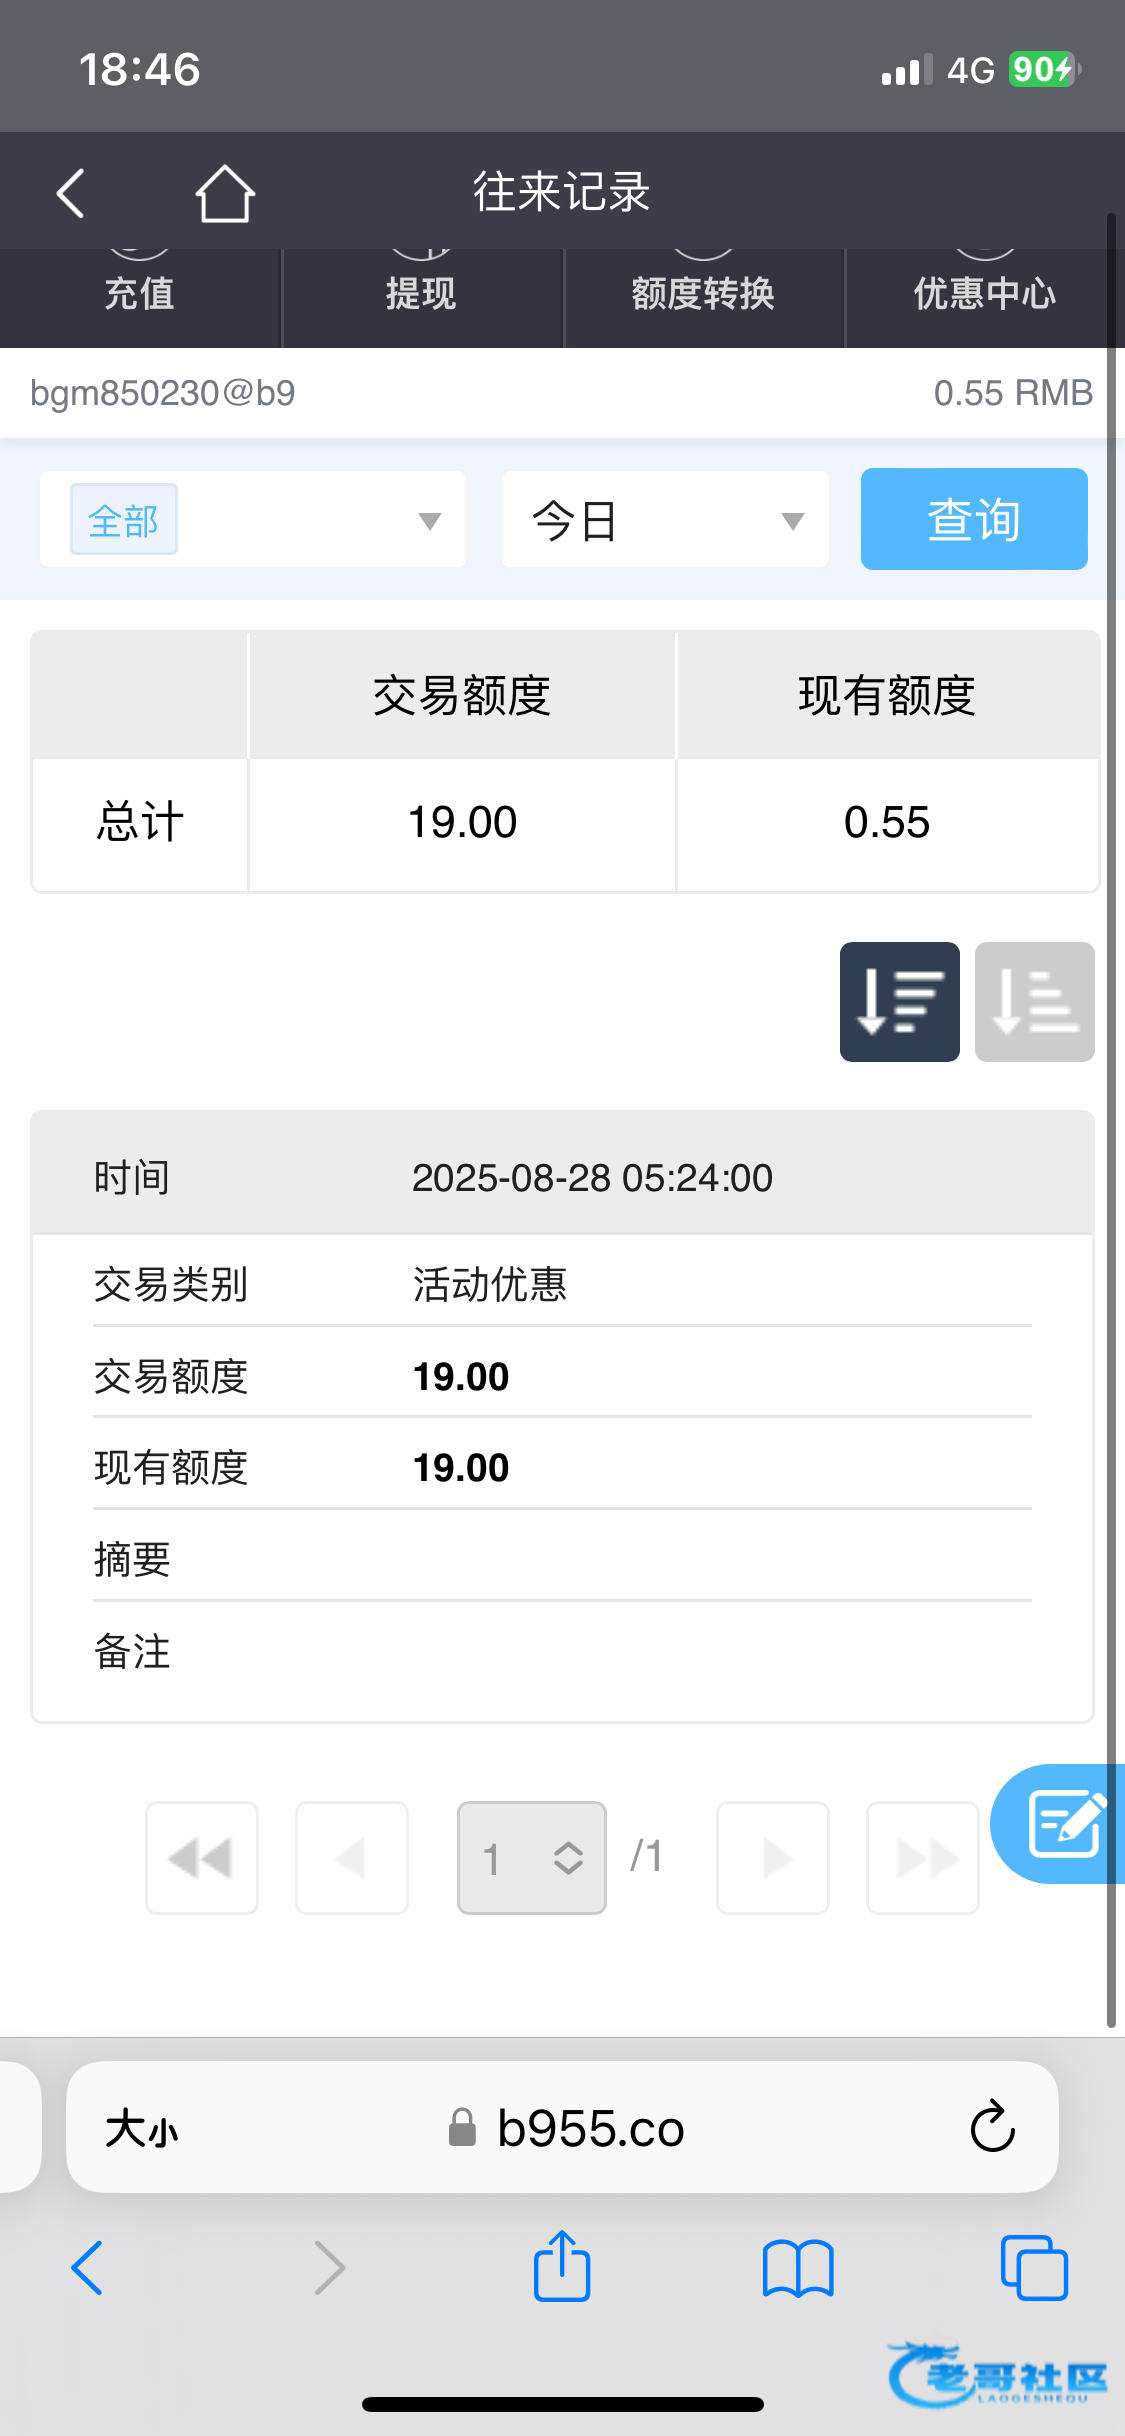Go back in Safari browser
Viewport: 1125px width, 2436px height.
(x=88, y=2267)
